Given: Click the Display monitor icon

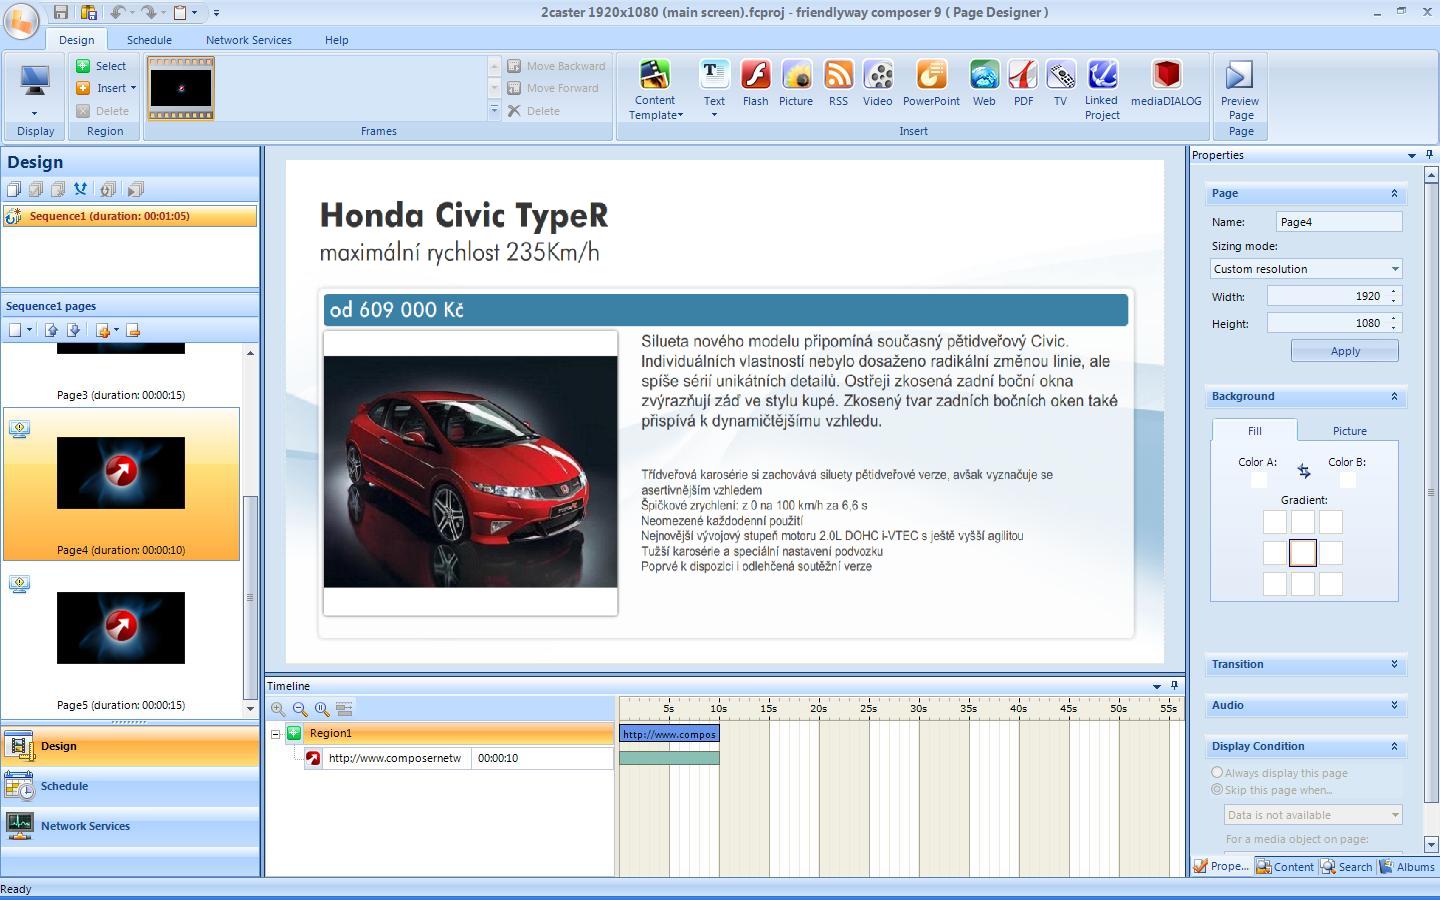Looking at the screenshot, I should pos(35,82).
